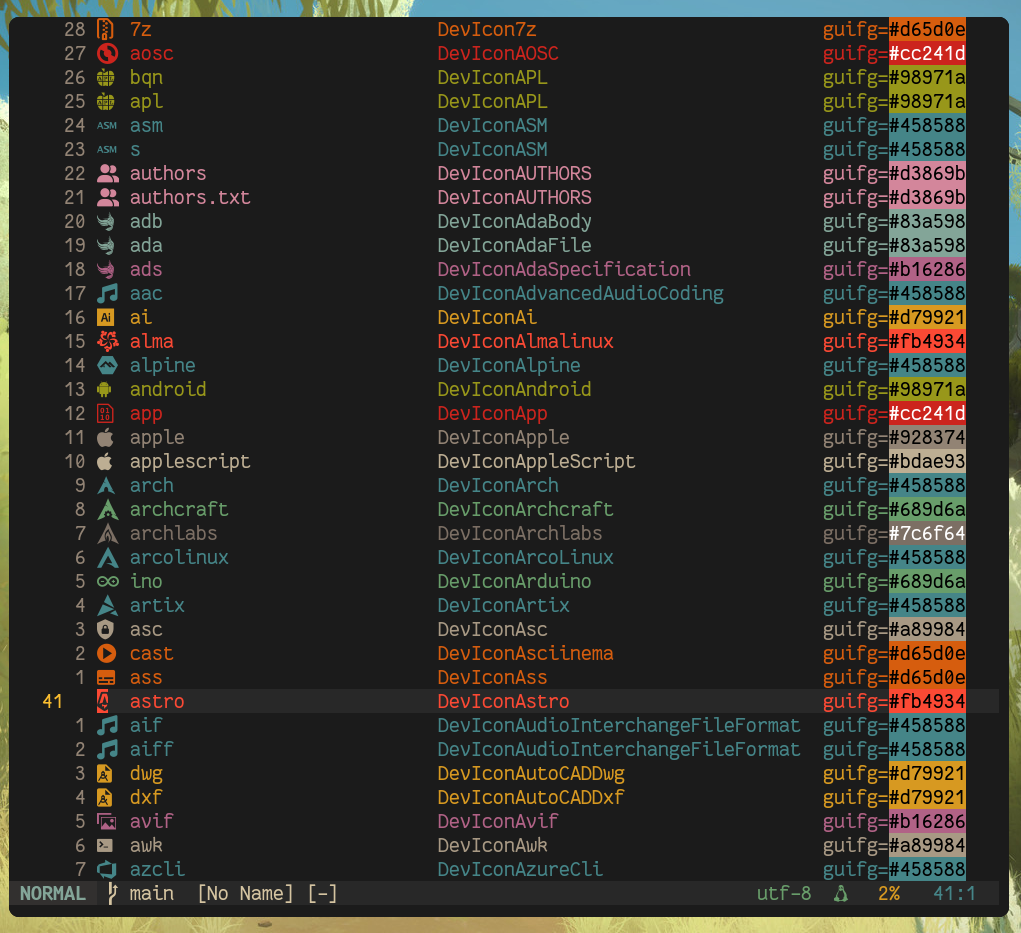The width and height of the screenshot is (1021, 933).
Task: Click the [No Name] buffer label
Action: coord(245,893)
